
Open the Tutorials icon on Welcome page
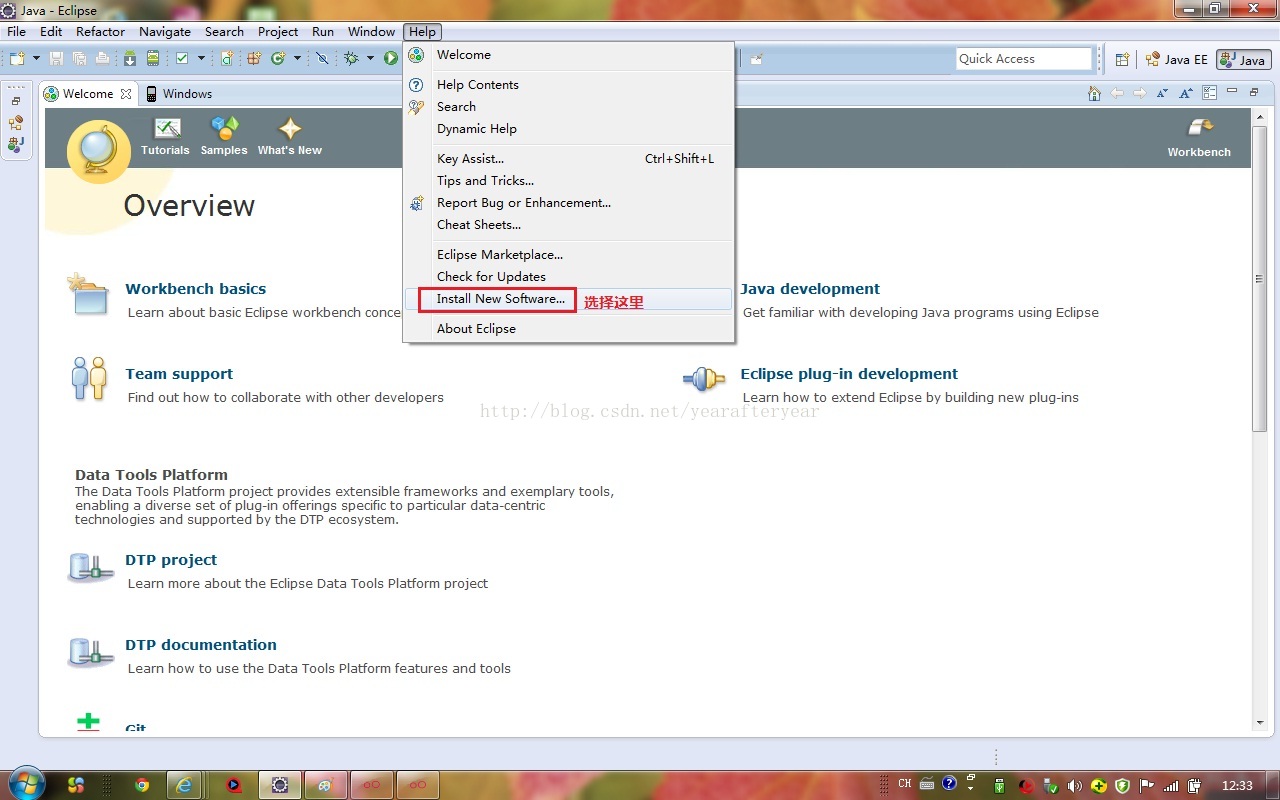[166, 128]
